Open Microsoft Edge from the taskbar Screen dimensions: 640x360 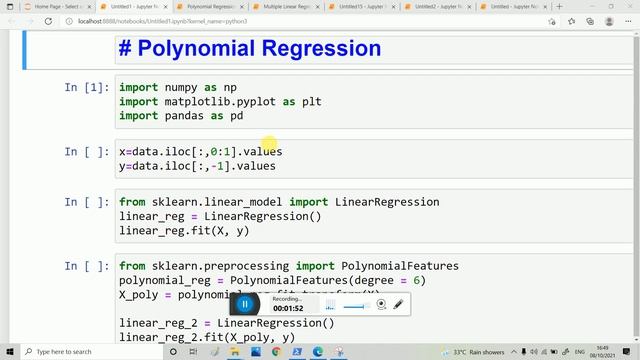tap(318, 351)
